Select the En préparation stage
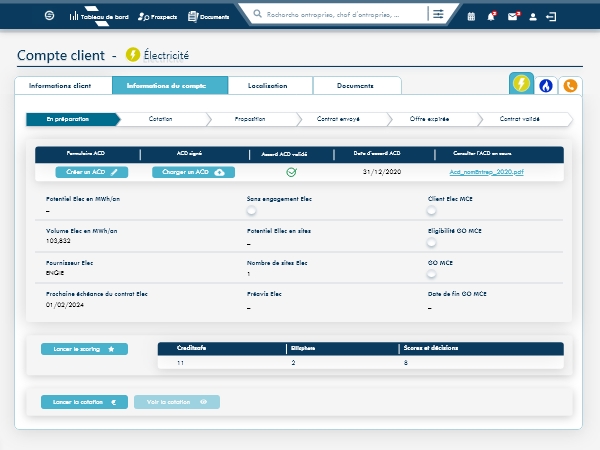Viewport: 600px width, 450px height. tap(71, 119)
